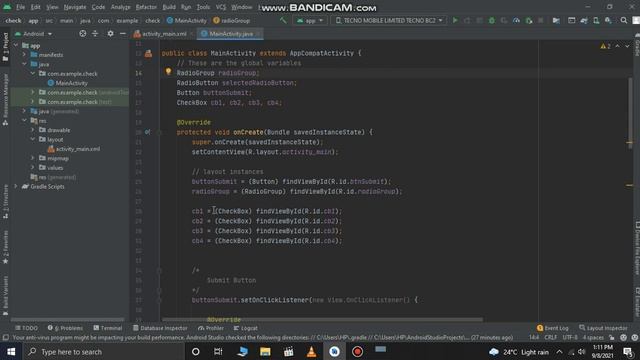Open the Layout Inspector tool window
Screen dimensions: 640x360
pyautogui.click(x=603, y=328)
